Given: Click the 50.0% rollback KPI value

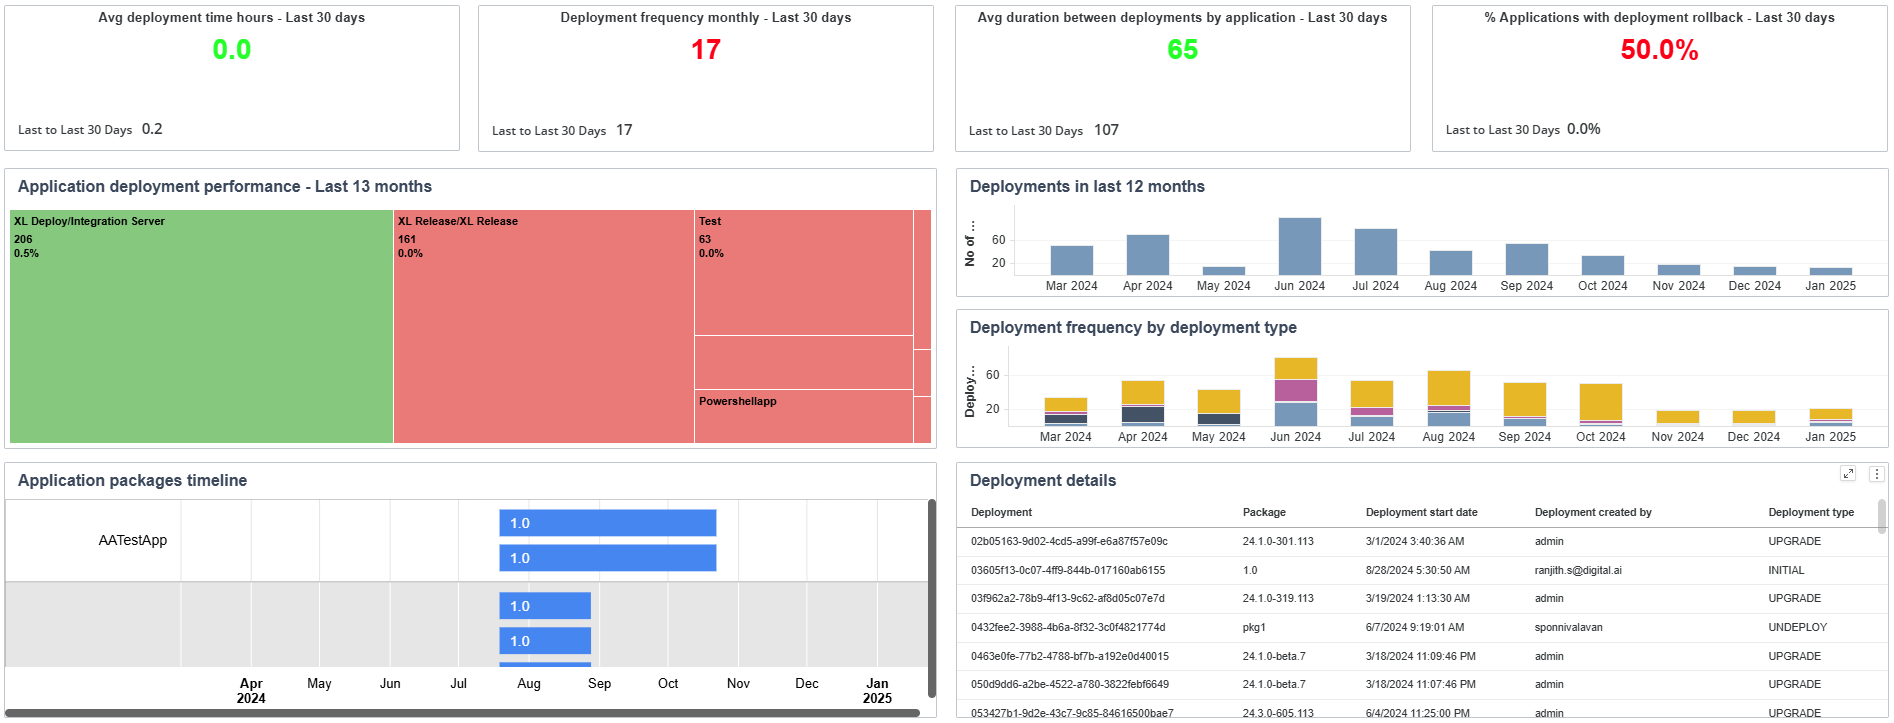Looking at the screenshot, I should click(x=1659, y=50).
